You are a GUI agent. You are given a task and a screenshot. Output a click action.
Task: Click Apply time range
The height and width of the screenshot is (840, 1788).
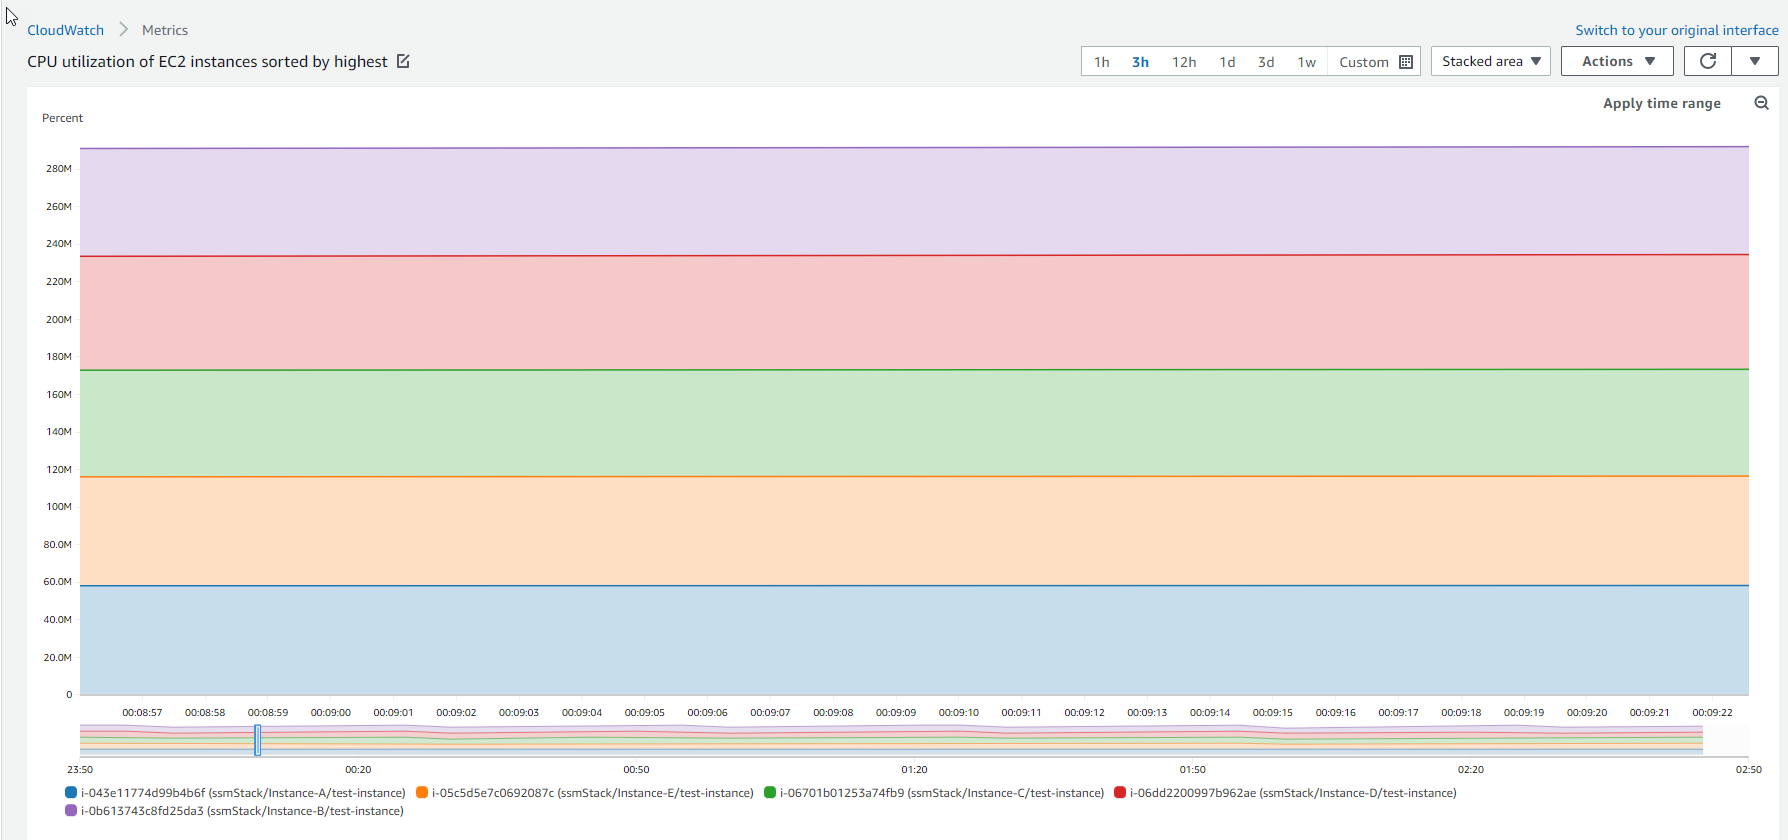[x=1662, y=103]
